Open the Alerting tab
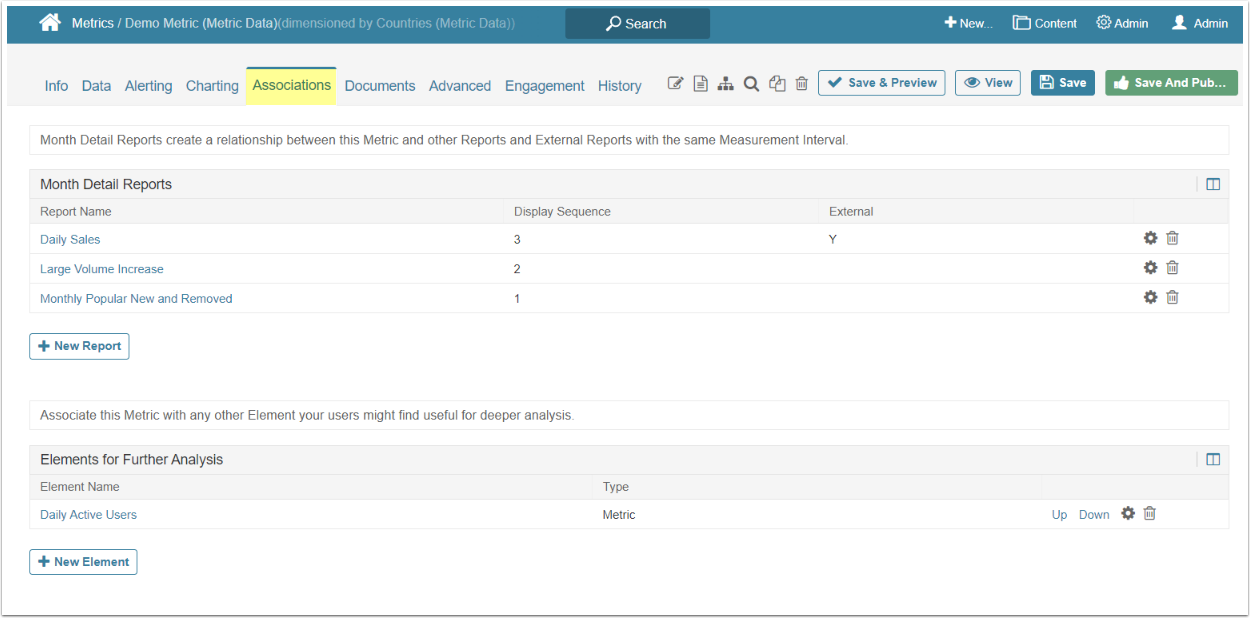1250x618 pixels. (148, 86)
